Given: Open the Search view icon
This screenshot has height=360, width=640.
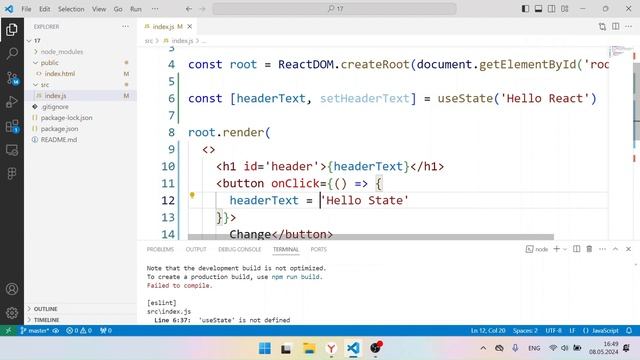Looking at the screenshot, I should tap(12, 53).
